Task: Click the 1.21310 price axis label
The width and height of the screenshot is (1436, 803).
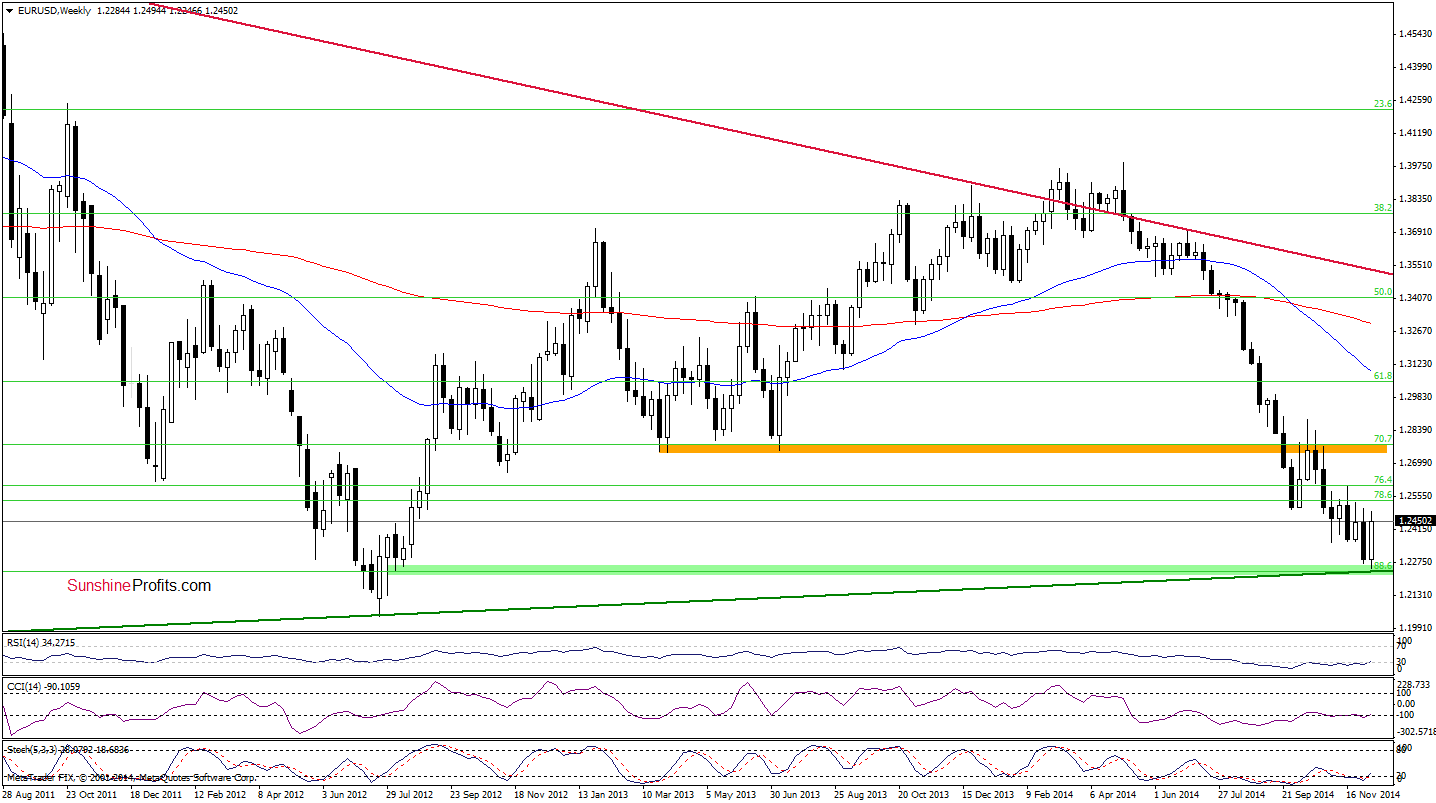Action: (x=1416, y=595)
